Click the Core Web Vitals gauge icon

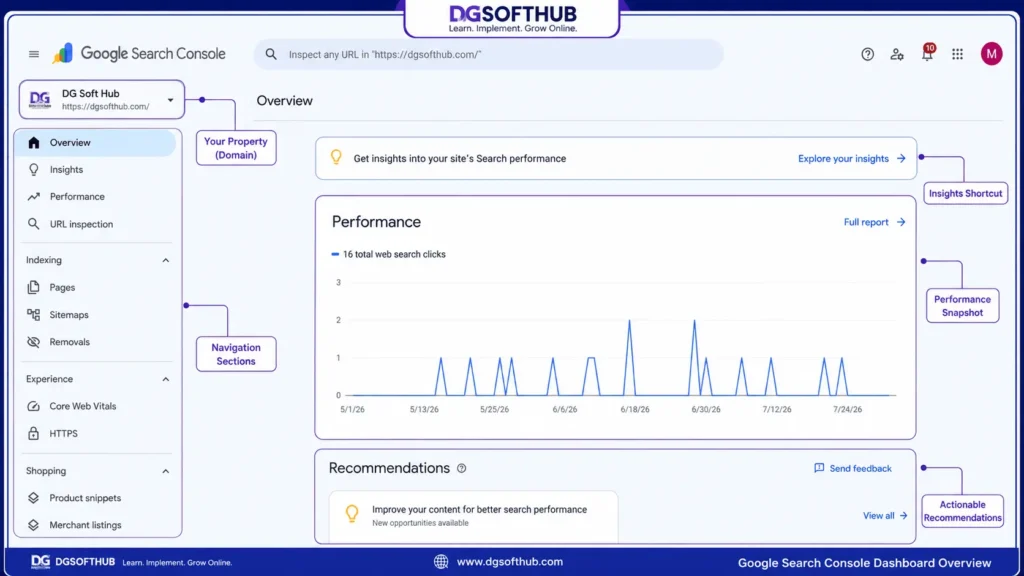tap(33, 406)
